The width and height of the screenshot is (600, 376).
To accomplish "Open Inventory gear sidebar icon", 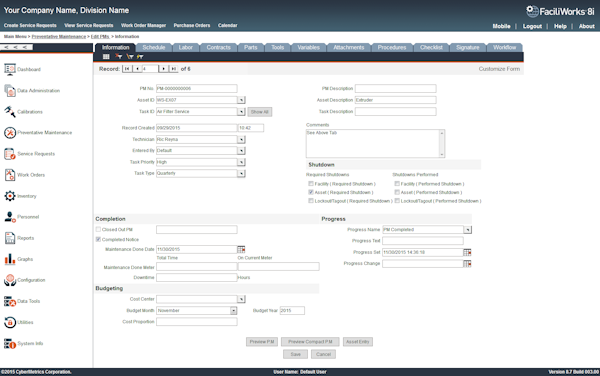I will pos(10,196).
